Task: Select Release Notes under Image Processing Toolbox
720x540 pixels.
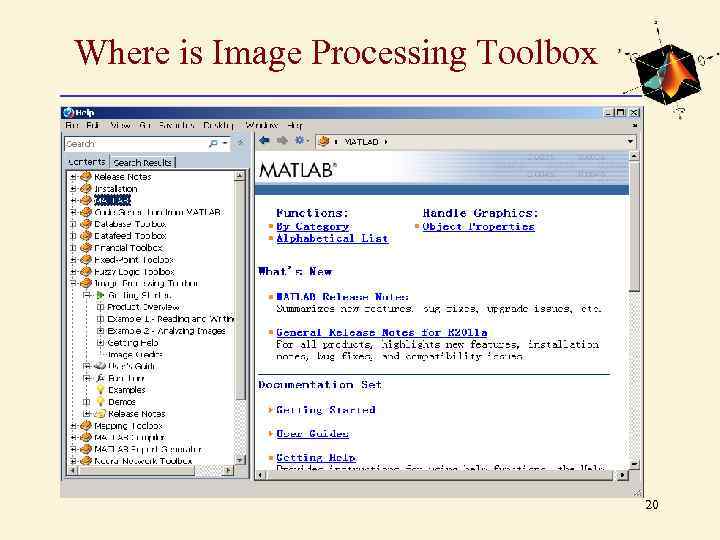Action: [x=136, y=414]
